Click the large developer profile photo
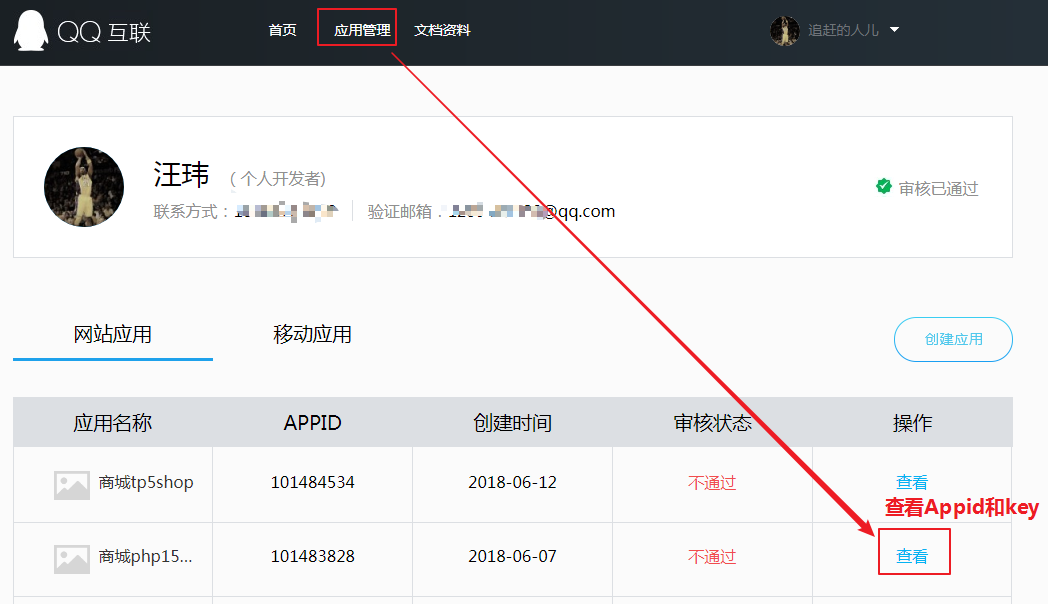Screen dimensions: 1048x604 coord(84,187)
